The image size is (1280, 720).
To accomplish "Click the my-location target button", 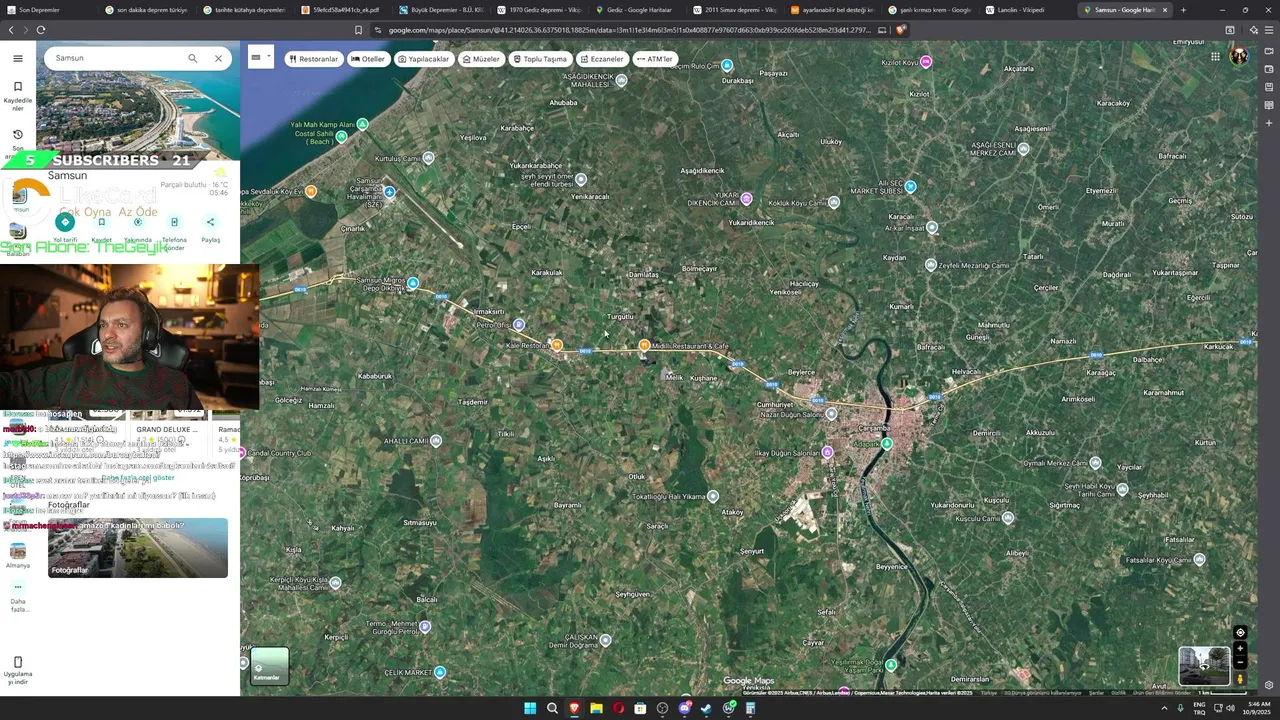I will [x=1240, y=632].
